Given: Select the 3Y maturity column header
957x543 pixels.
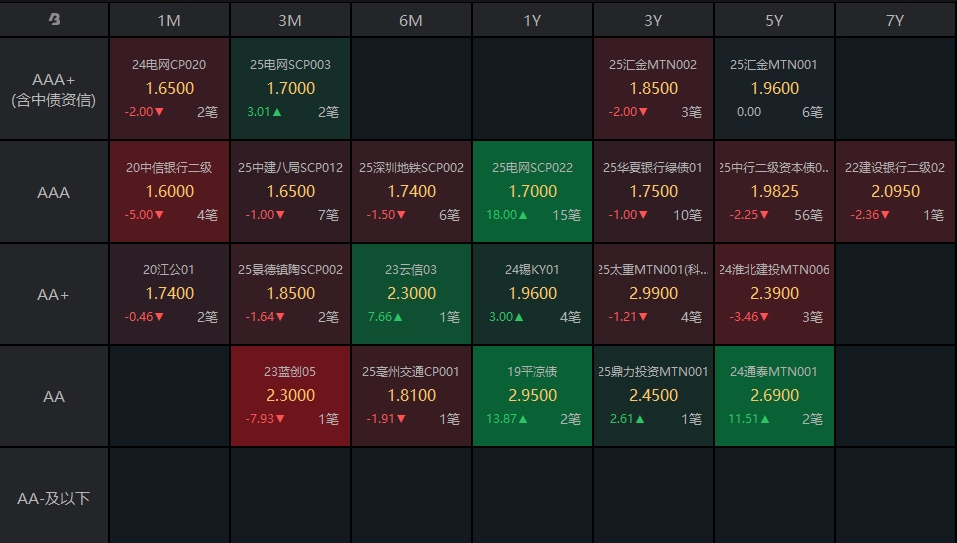Looking at the screenshot, I should tap(653, 20).
